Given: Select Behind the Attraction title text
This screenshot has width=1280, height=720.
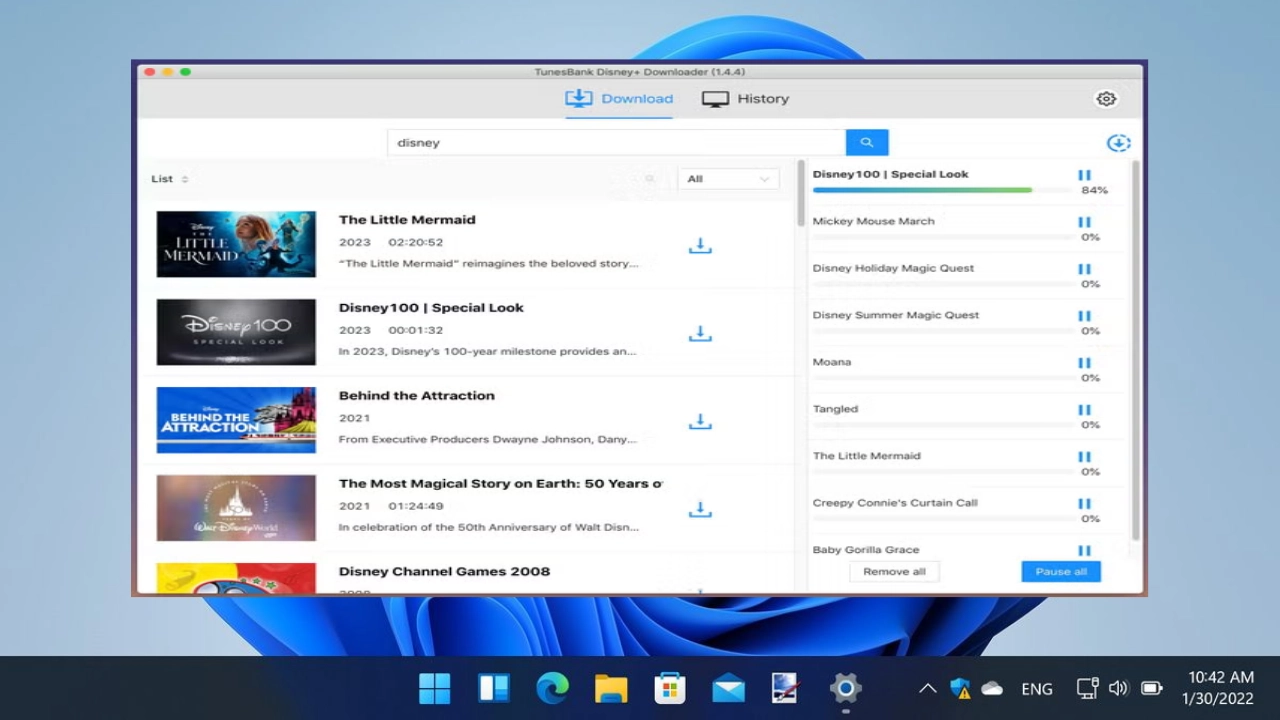Looking at the screenshot, I should tap(417, 396).
